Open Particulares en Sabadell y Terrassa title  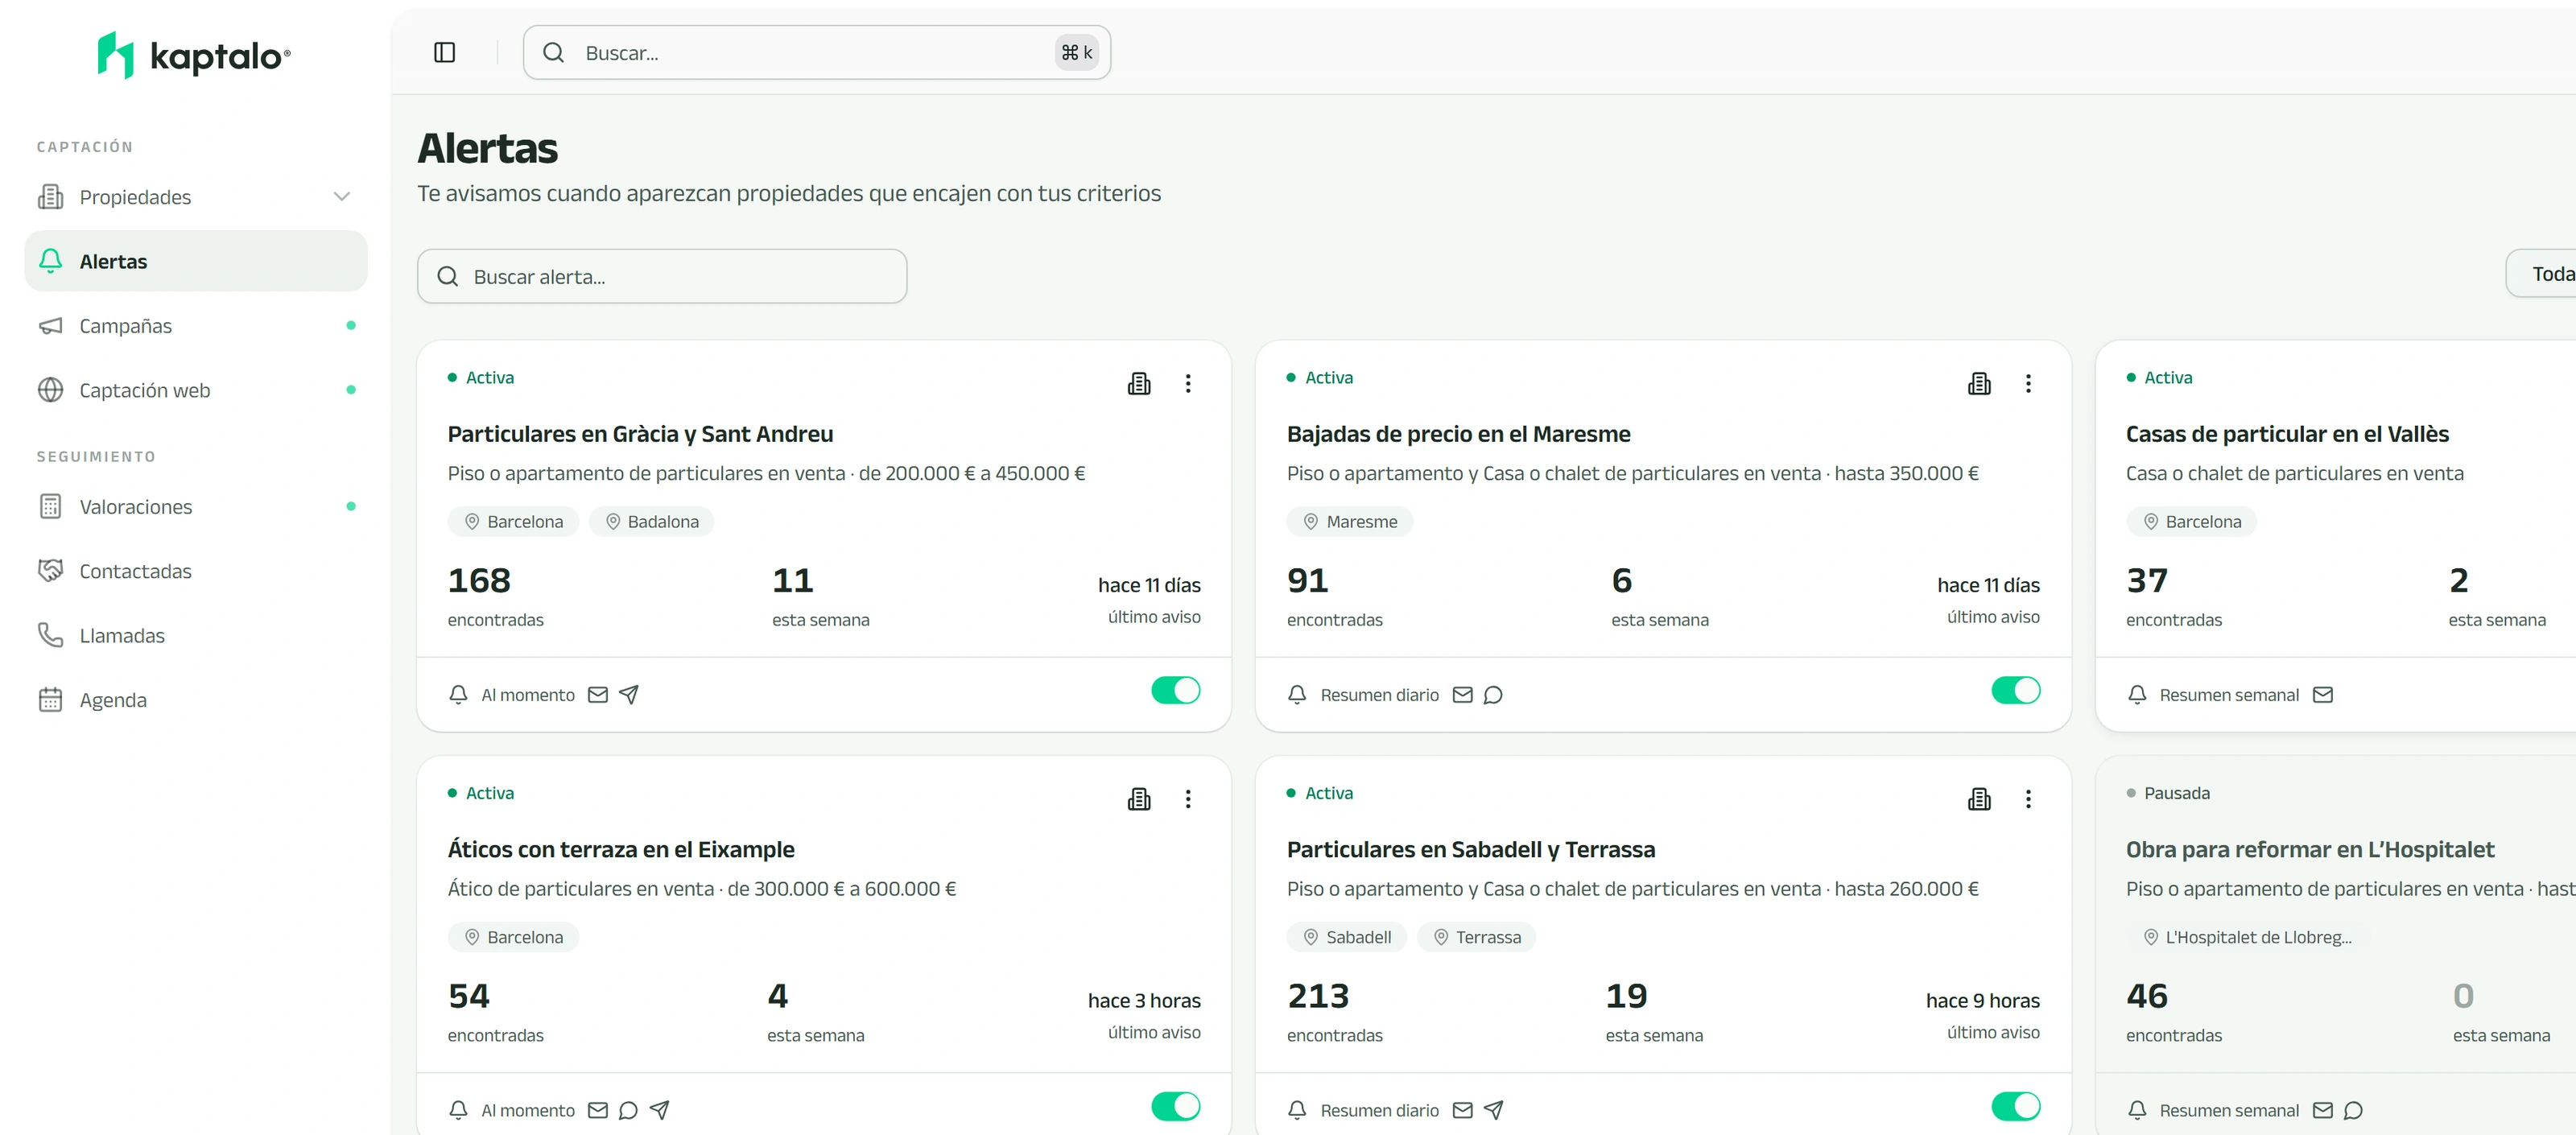pyautogui.click(x=1470, y=850)
